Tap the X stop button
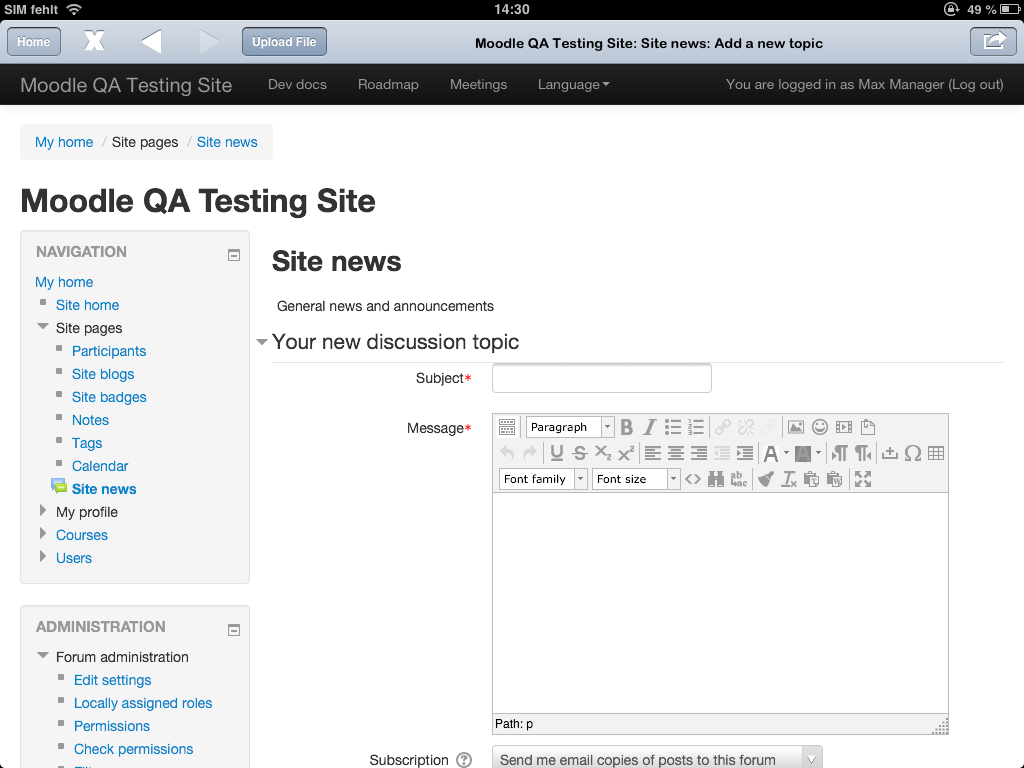Viewport: 1024px width, 768px height. click(x=94, y=41)
